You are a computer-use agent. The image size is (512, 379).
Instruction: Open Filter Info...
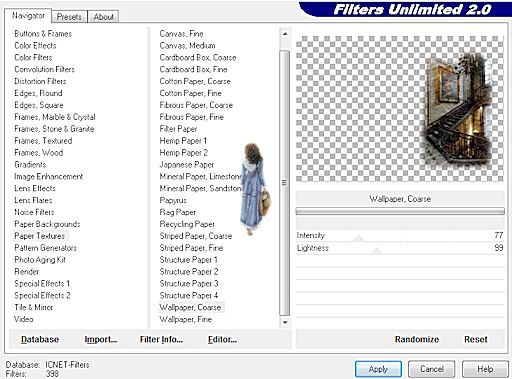click(161, 339)
